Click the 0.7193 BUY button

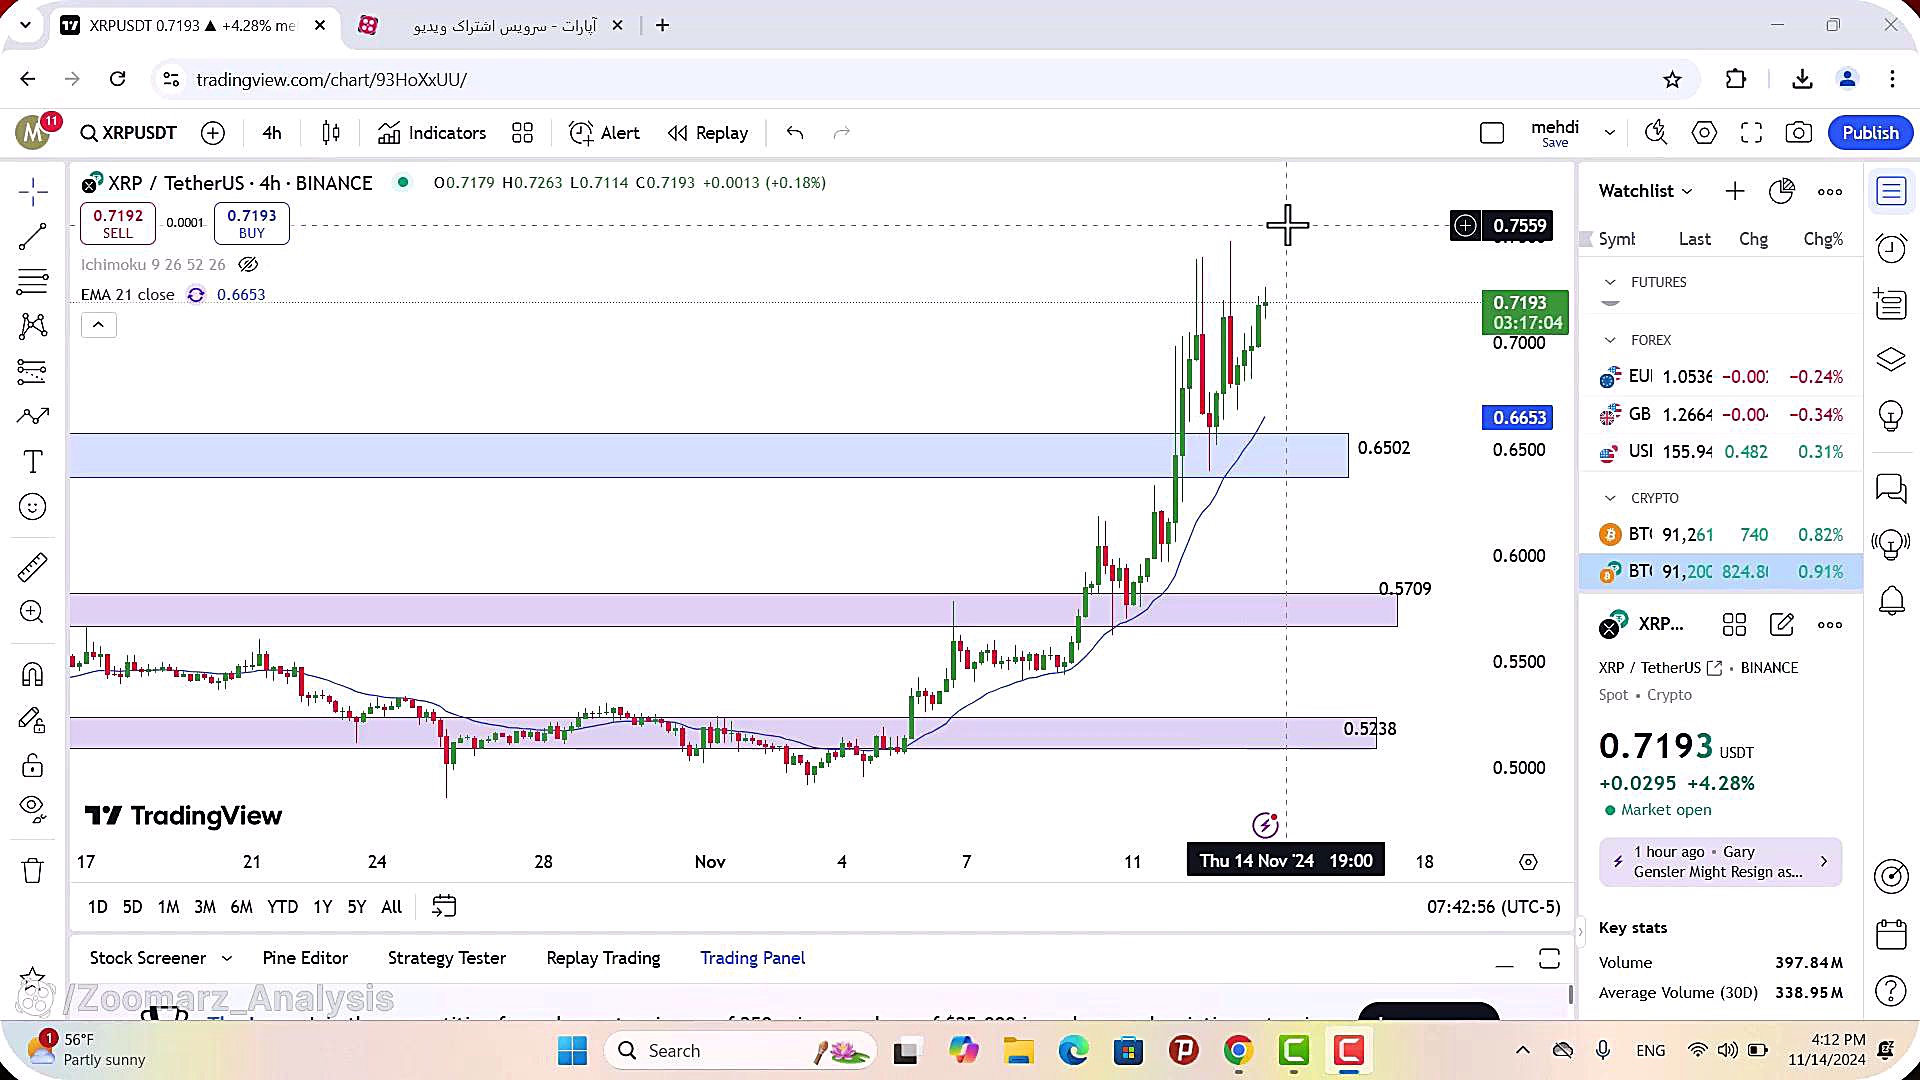tap(252, 223)
